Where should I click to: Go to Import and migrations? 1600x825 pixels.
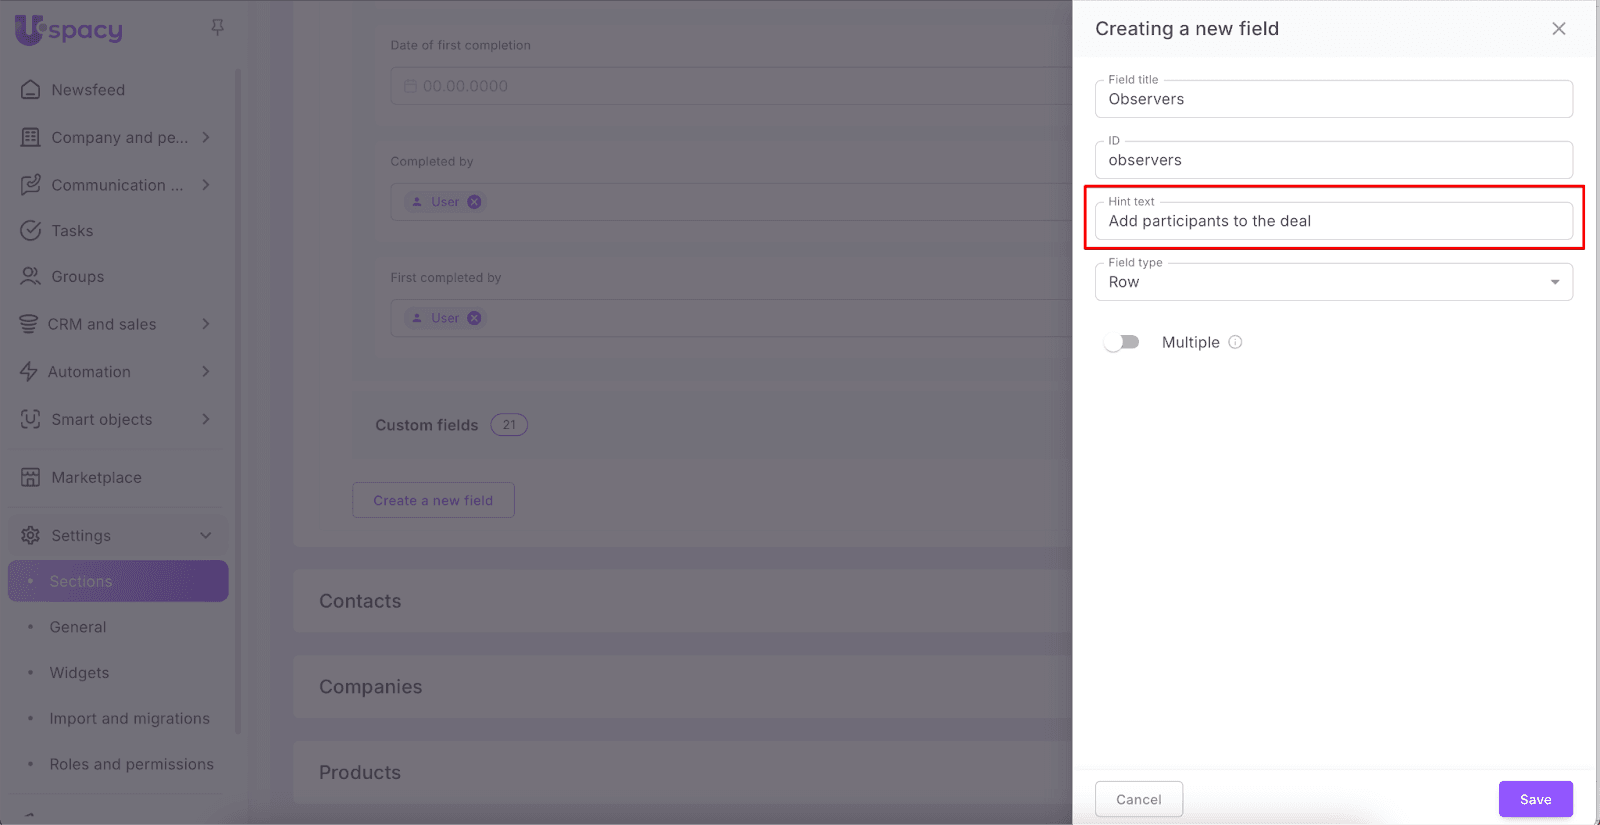pos(129,719)
